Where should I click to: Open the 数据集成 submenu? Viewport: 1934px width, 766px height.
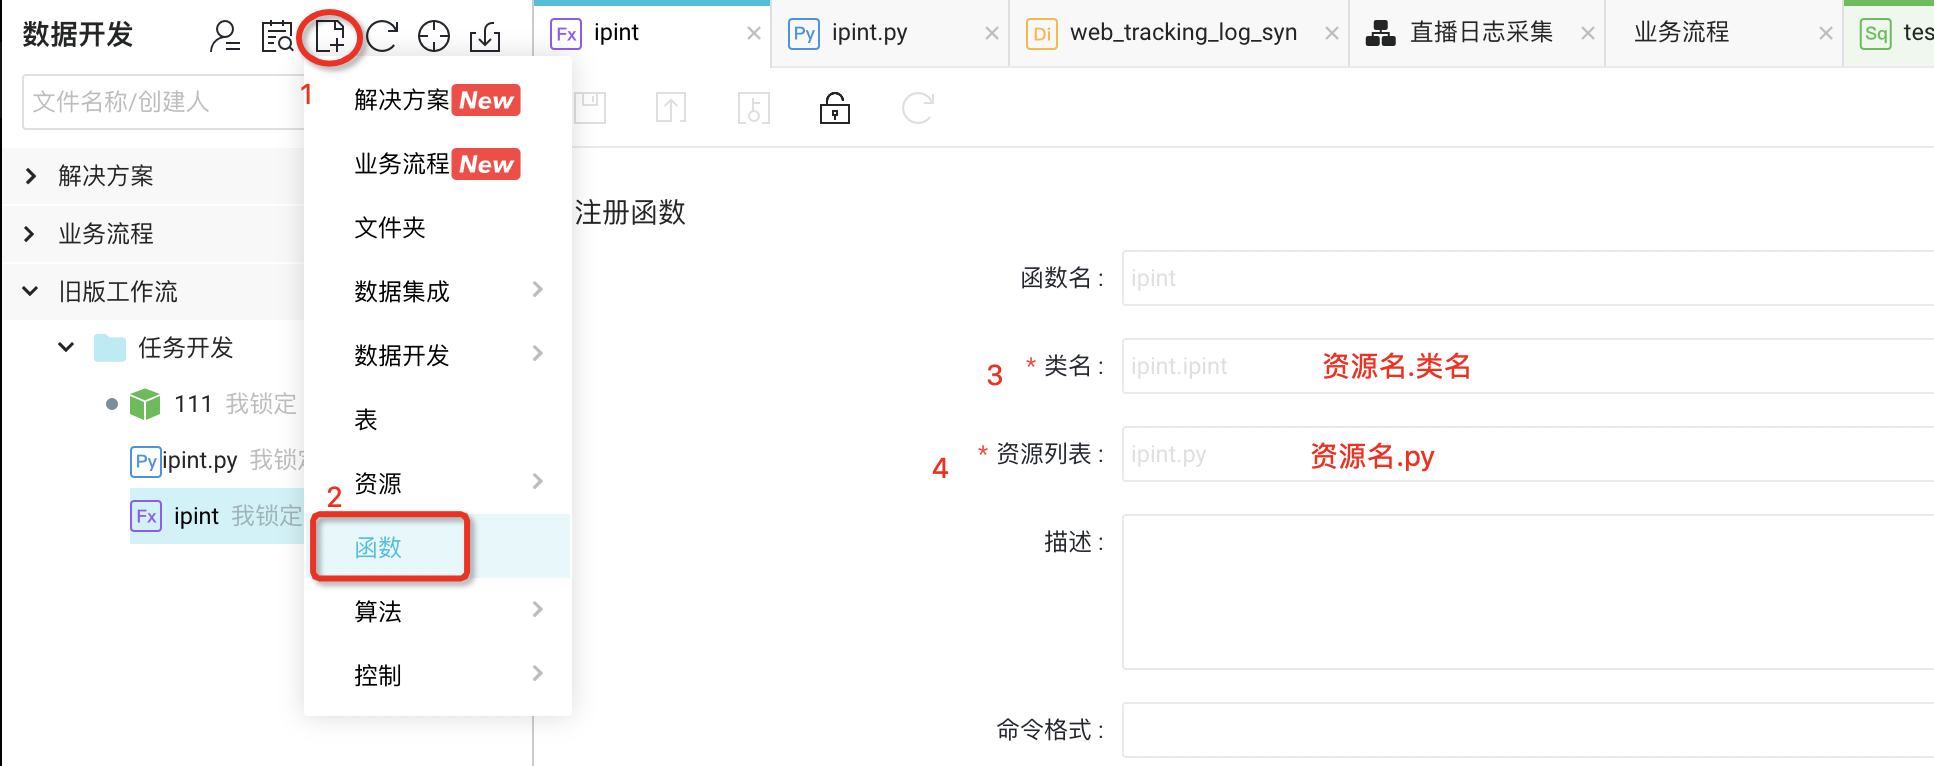[x=438, y=291]
